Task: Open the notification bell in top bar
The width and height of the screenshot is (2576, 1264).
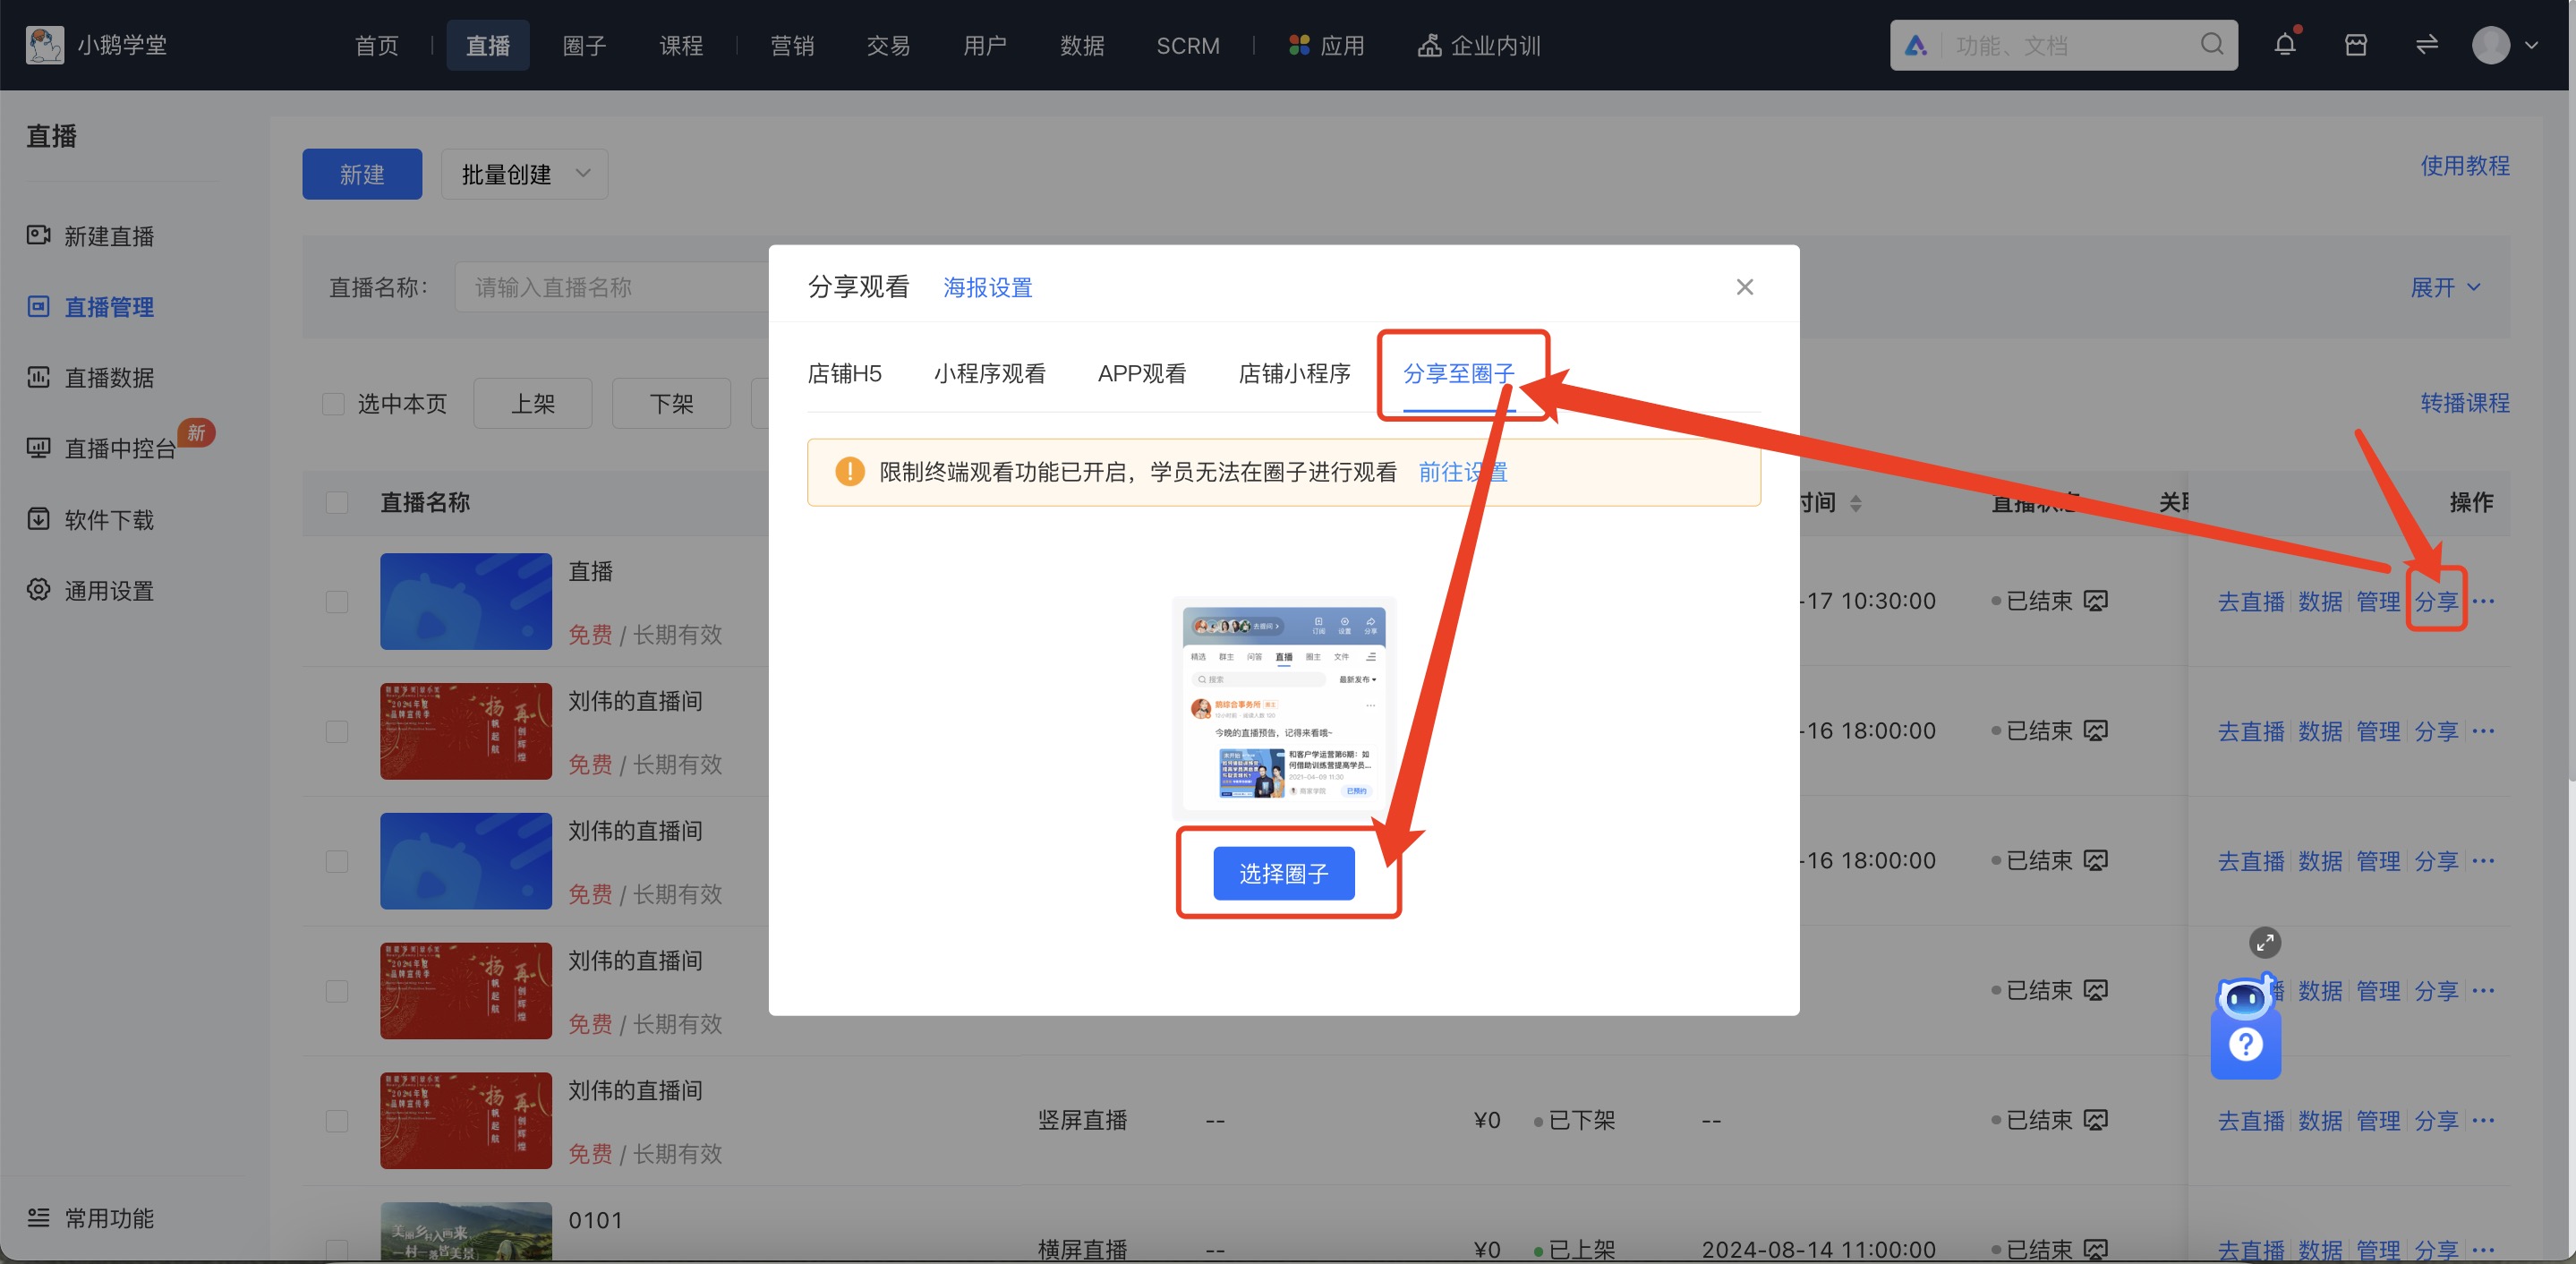Action: coord(2286,45)
